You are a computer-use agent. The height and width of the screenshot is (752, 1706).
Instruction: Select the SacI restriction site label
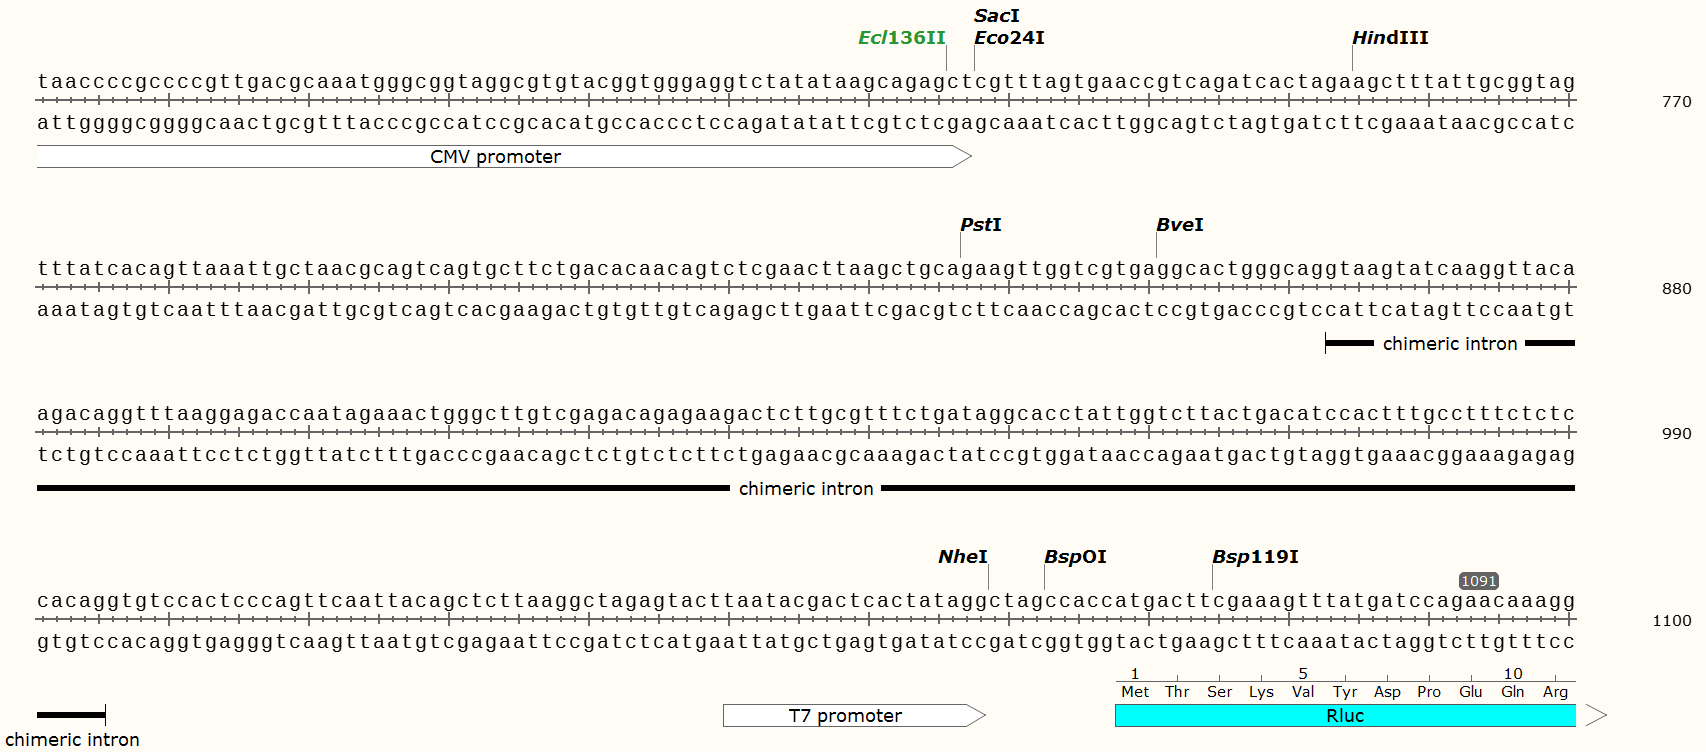[996, 16]
